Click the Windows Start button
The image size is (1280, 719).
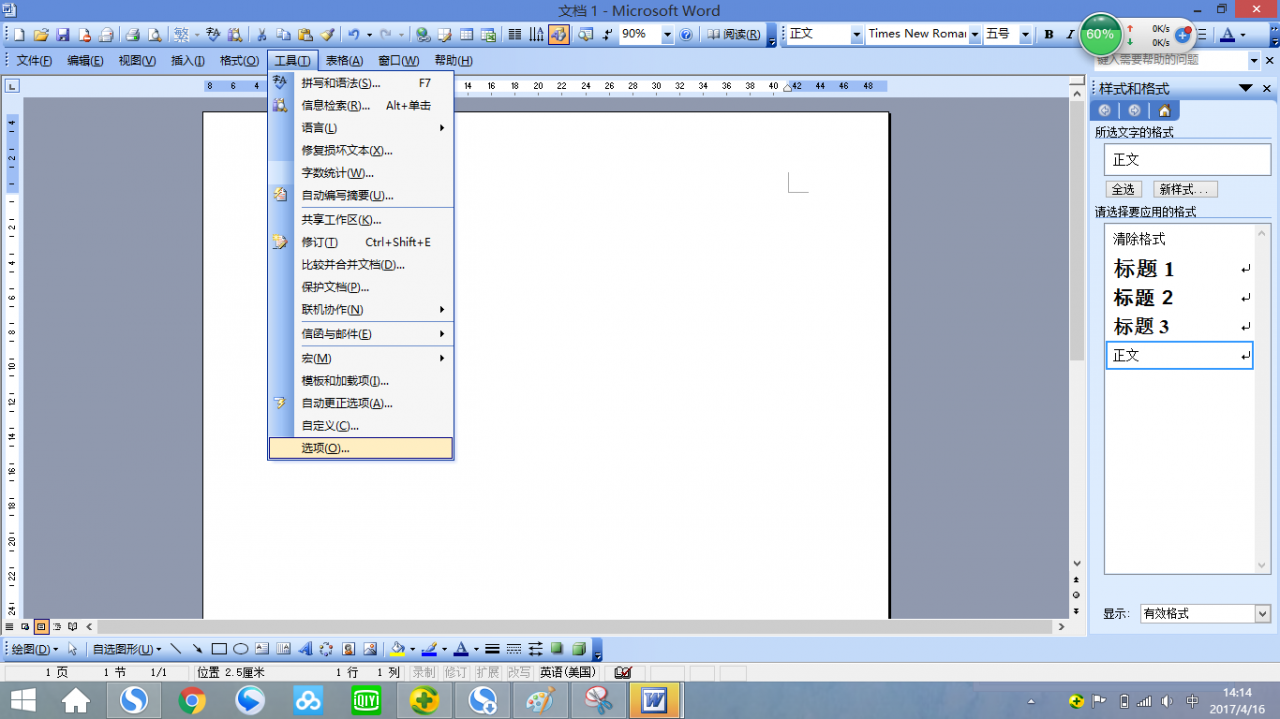tap(22, 701)
